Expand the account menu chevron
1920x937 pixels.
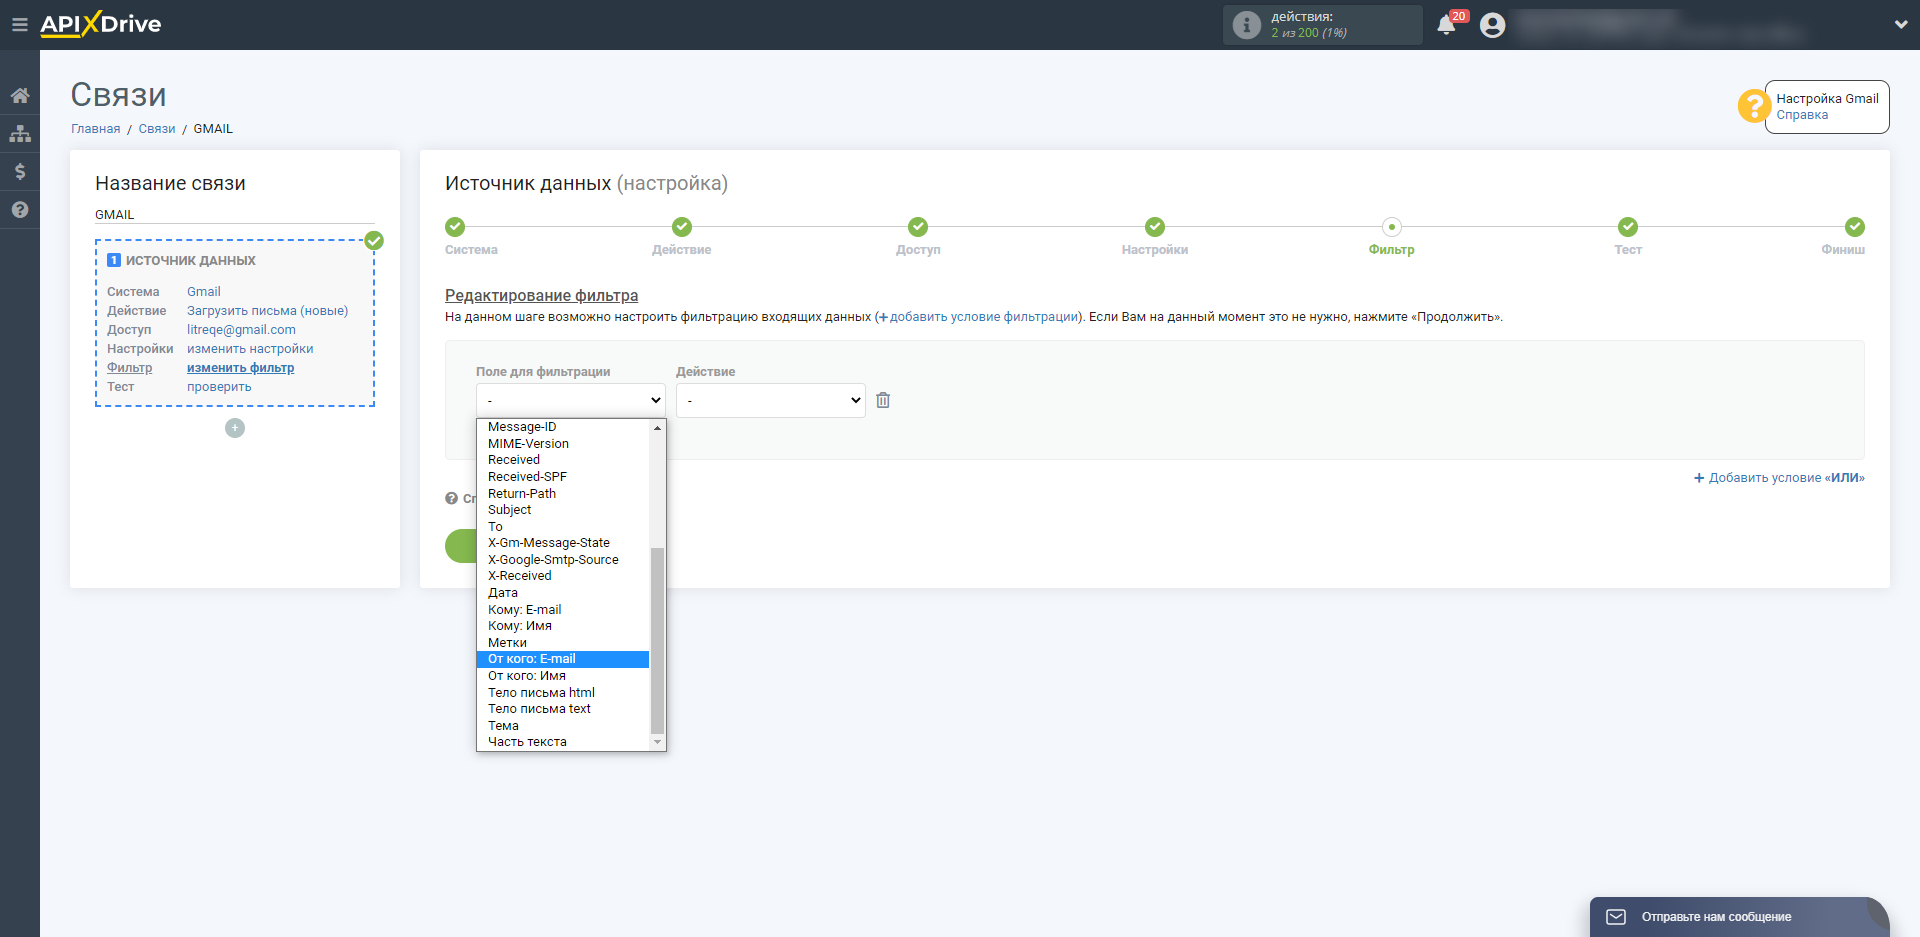(1901, 25)
